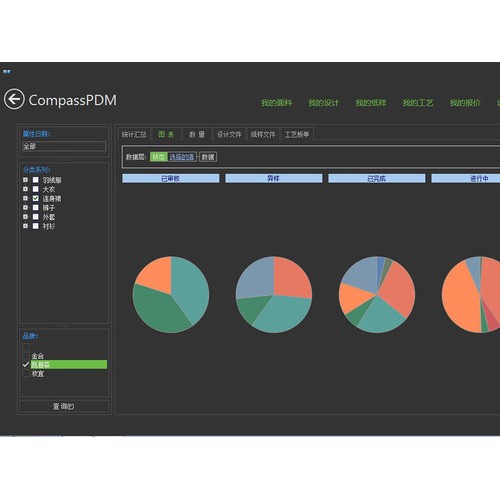
Task: Expand the 羽绒服 tree node
Action: pos(25,180)
